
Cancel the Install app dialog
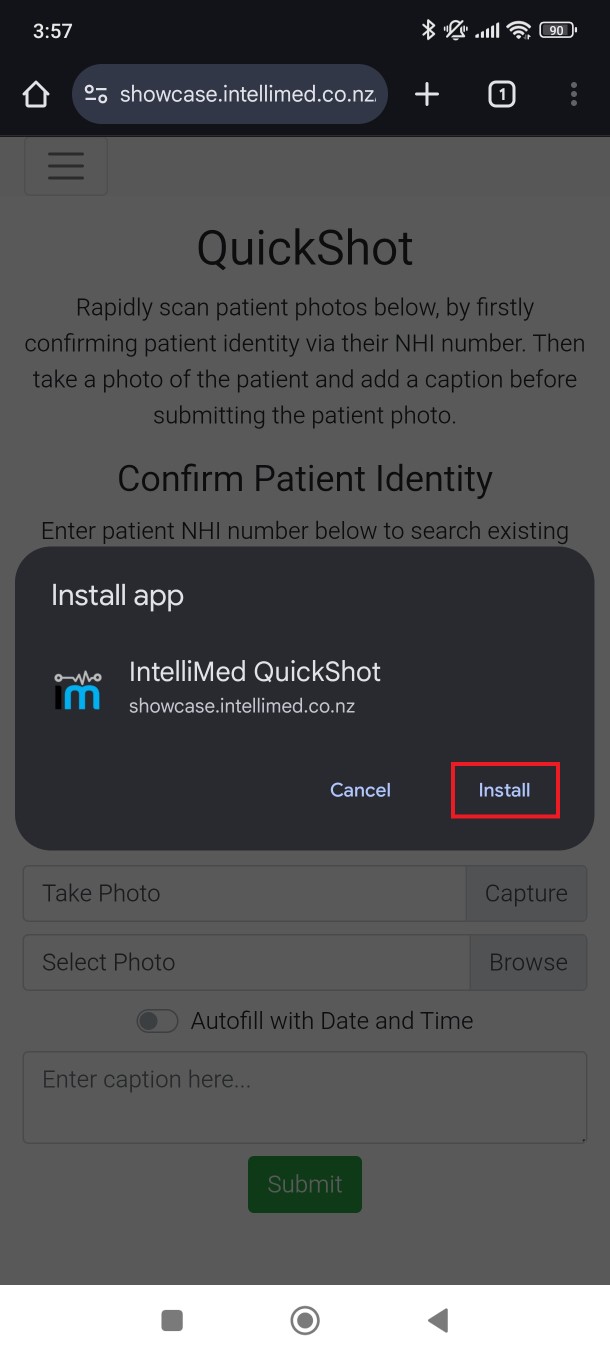pos(360,790)
